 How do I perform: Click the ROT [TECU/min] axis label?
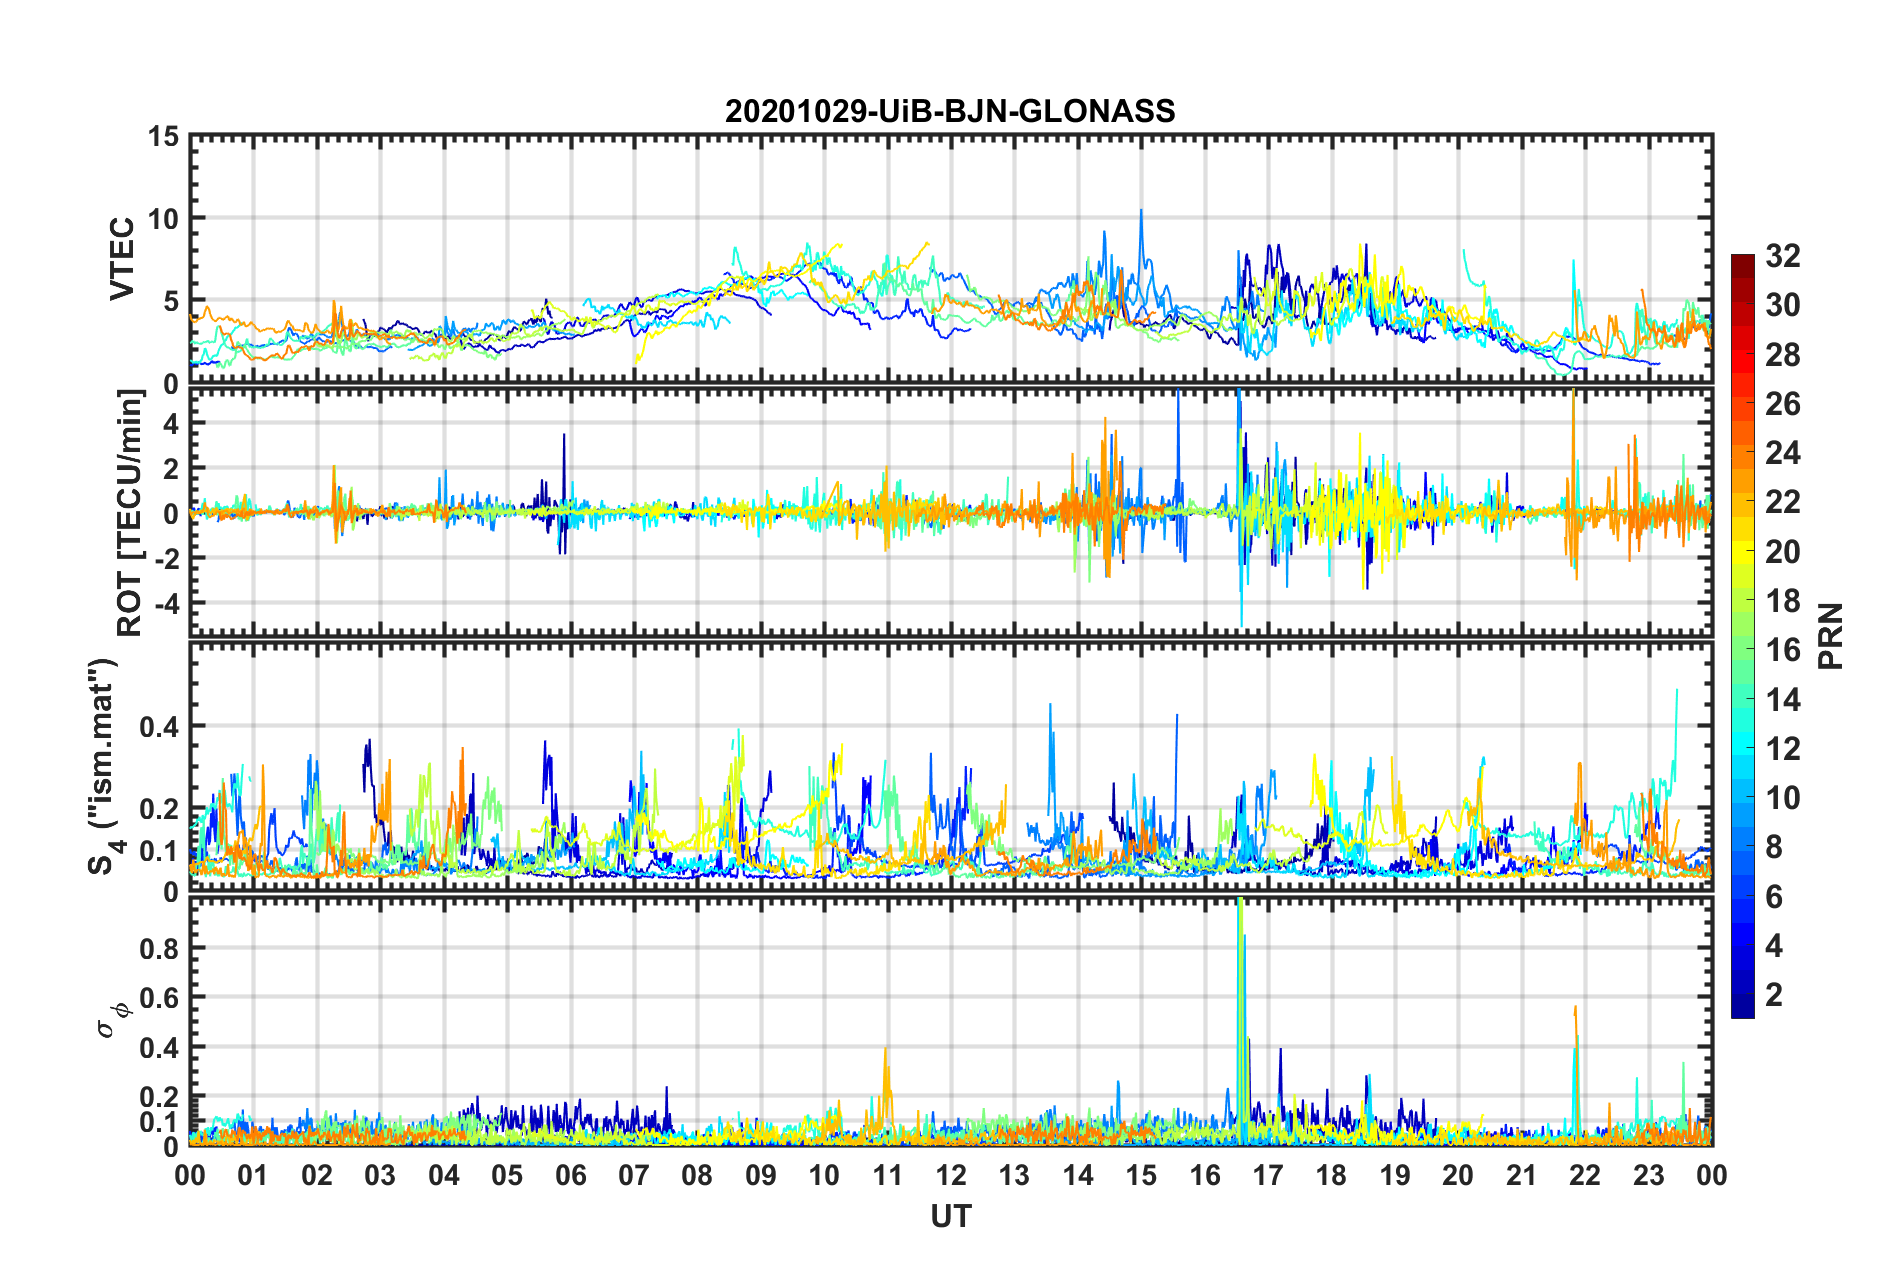pyautogui.click(x=130, y=513)
